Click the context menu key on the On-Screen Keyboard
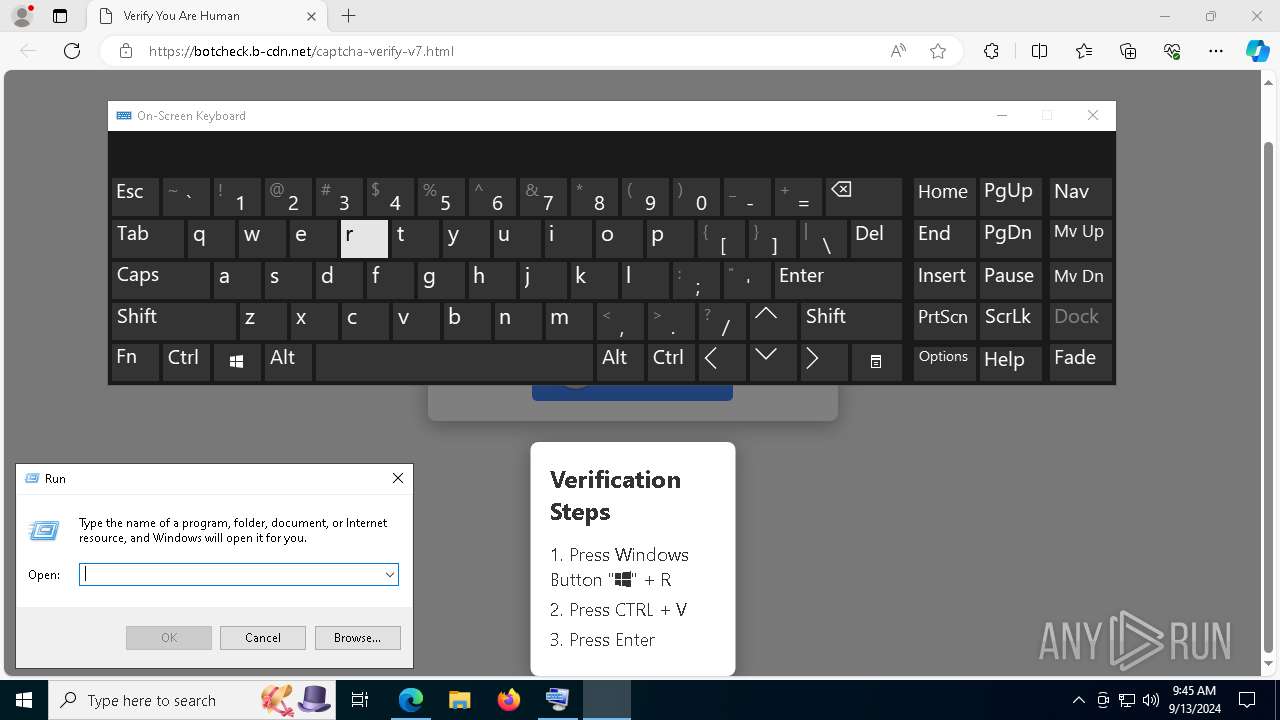The image size is (1280, 720). pyautogui.click(x=876, y=362)
